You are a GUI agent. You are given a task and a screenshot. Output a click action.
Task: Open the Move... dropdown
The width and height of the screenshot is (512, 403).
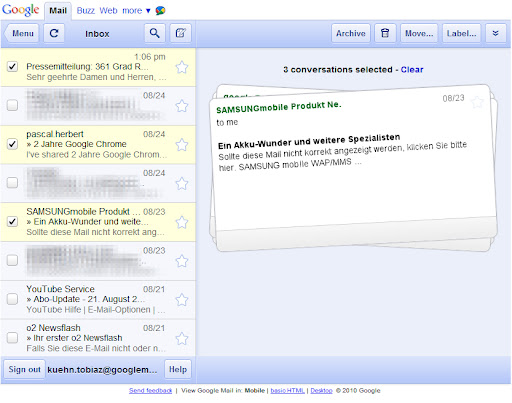(x=419, y=33)
